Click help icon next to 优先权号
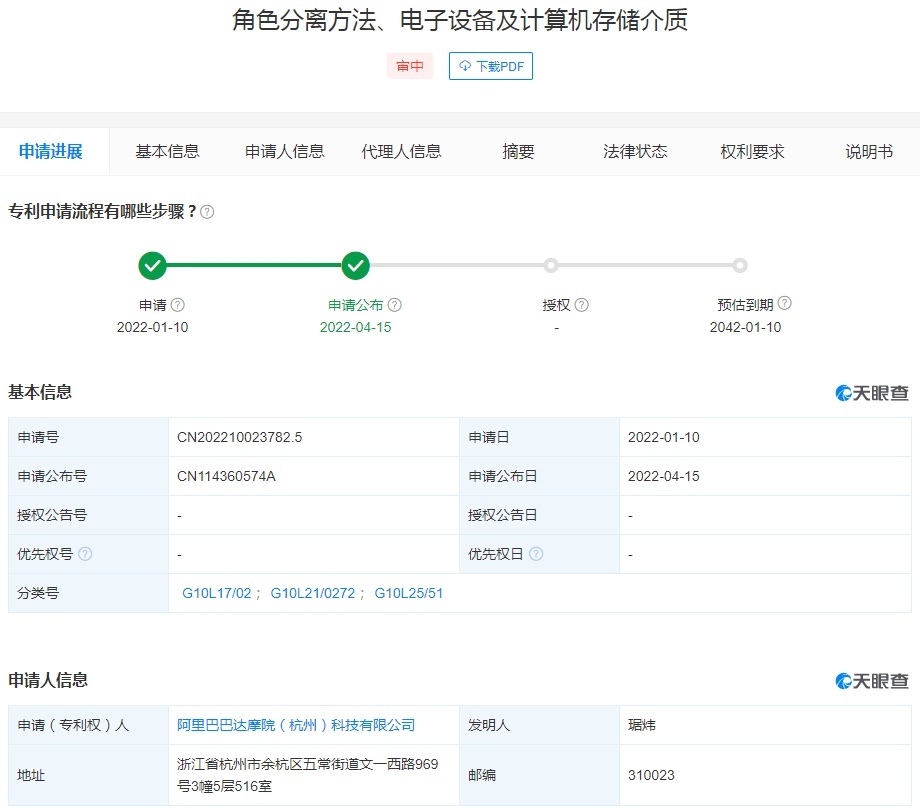The width and height of the screenshot is (920, 808). pyautogui.click(x=85, y=554)
